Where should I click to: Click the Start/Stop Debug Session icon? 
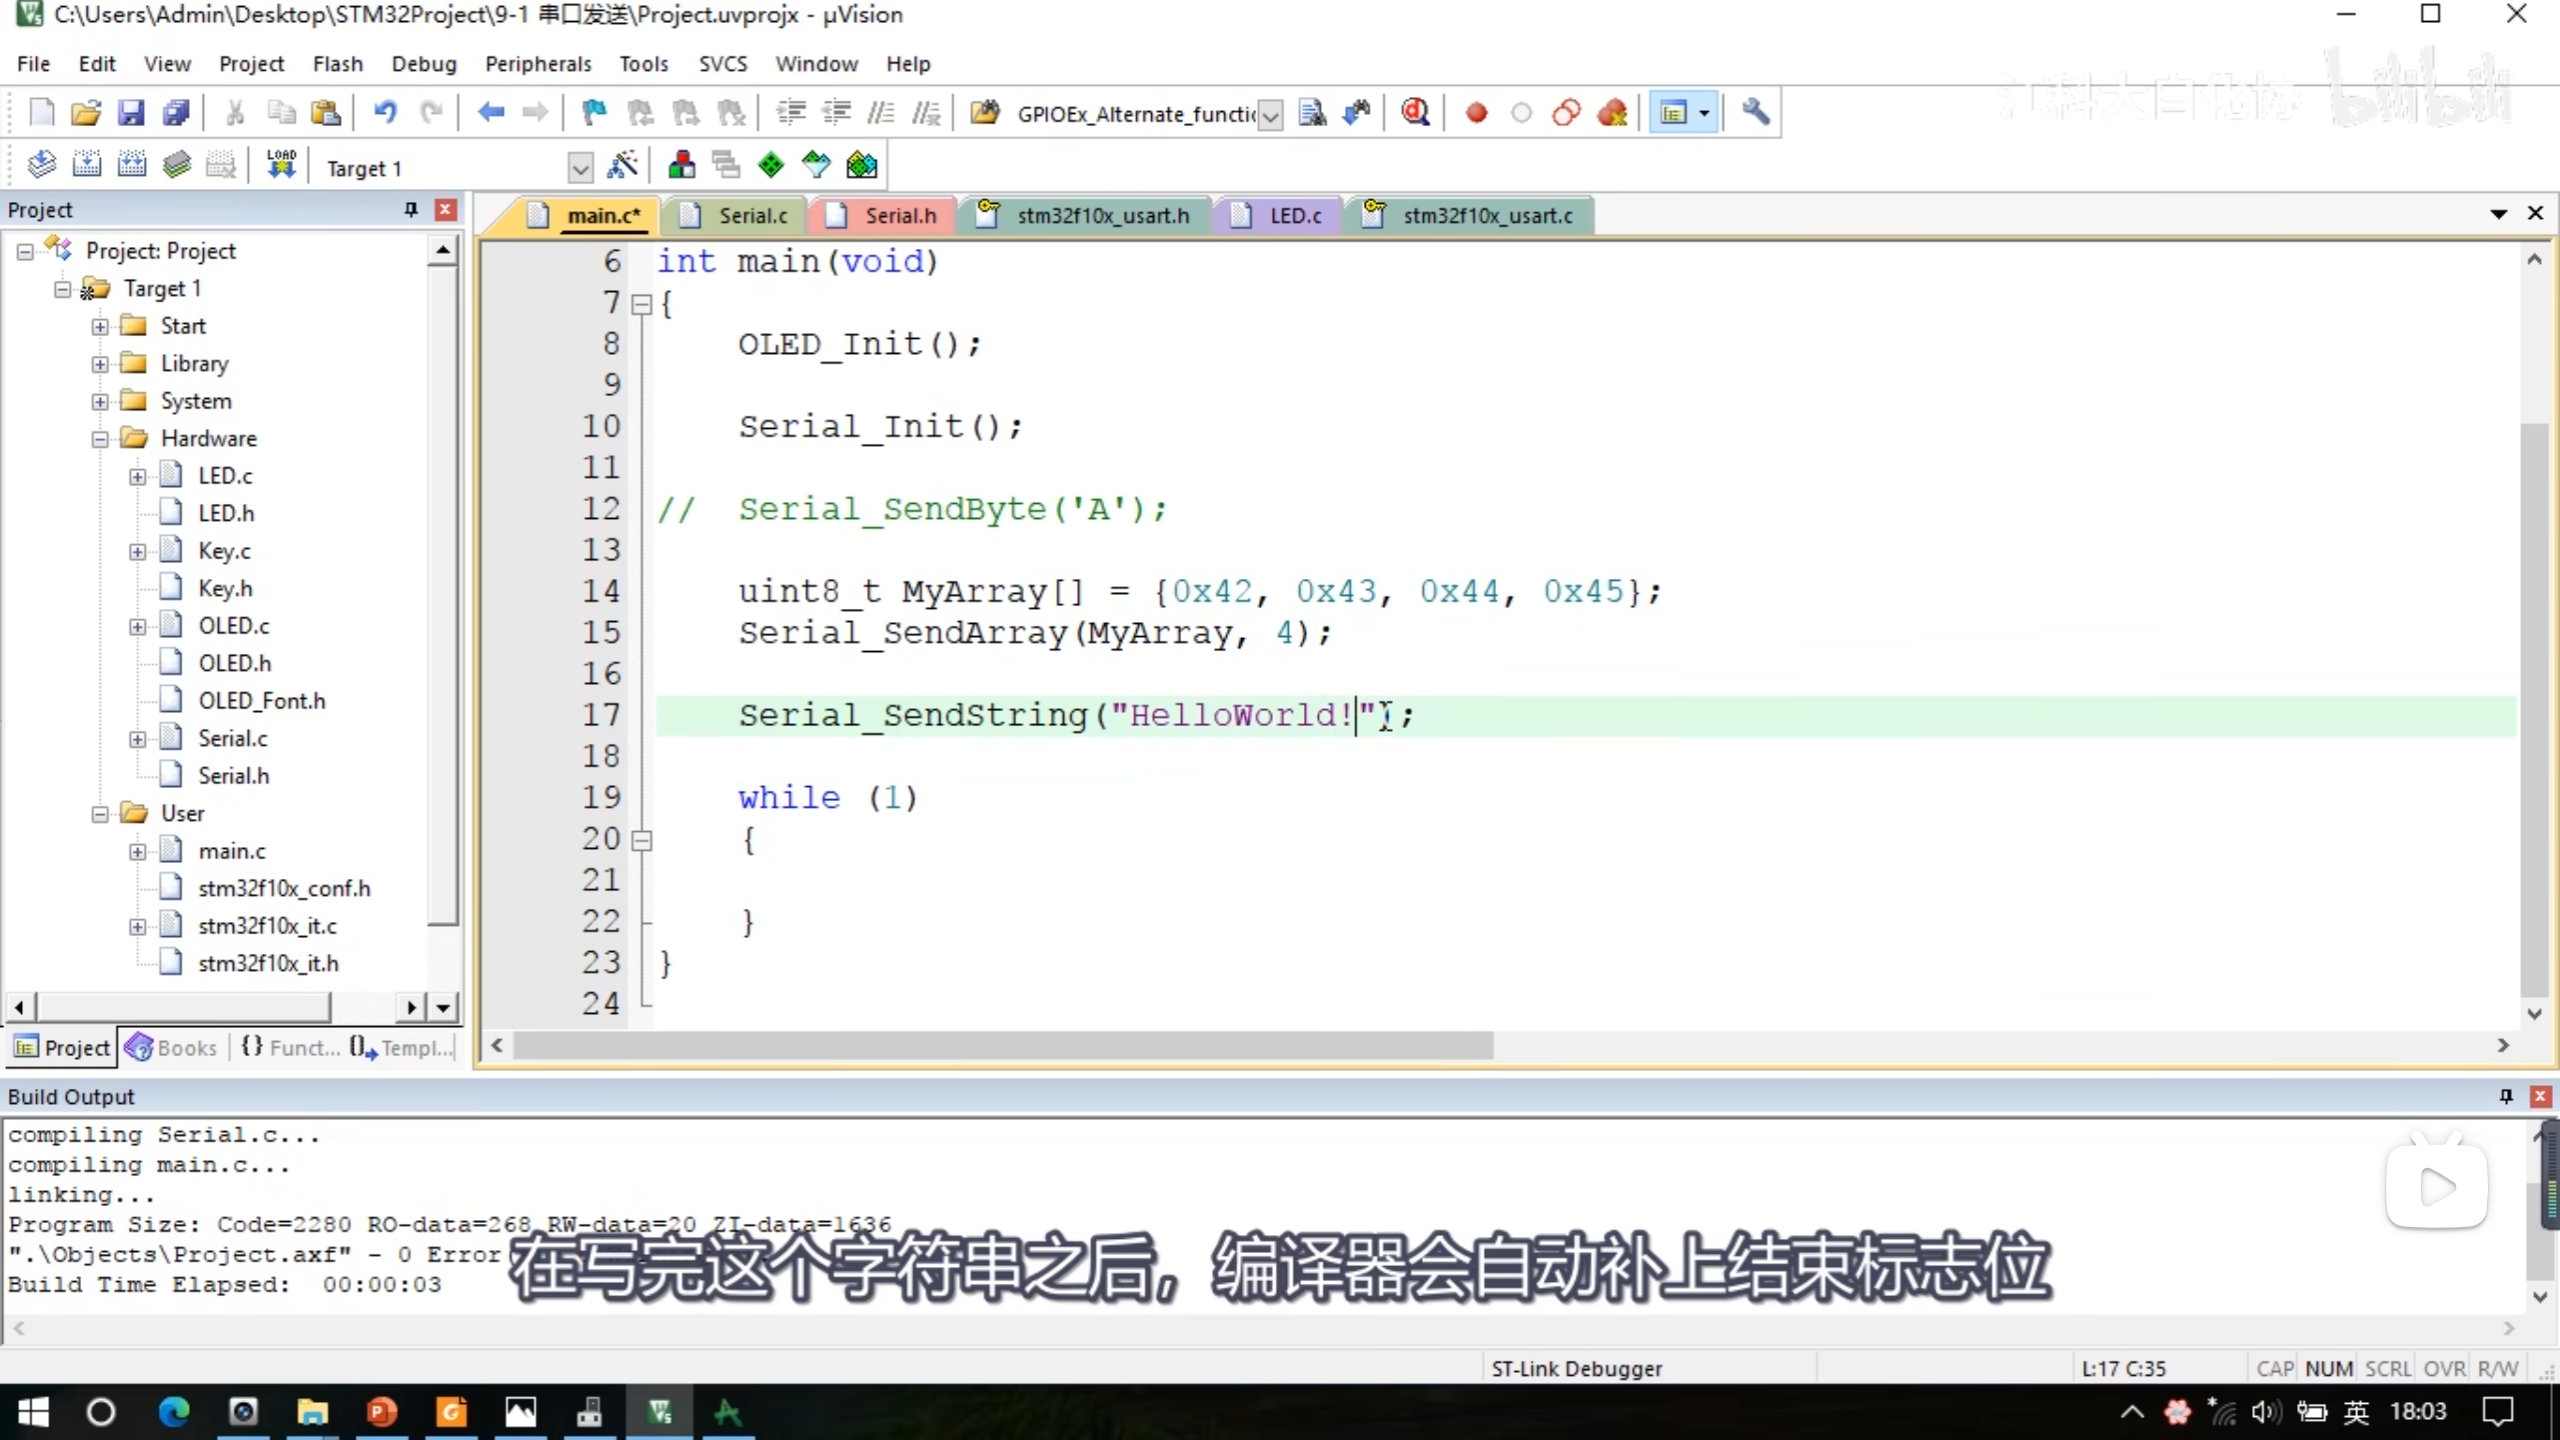[x=1415, y=113]
